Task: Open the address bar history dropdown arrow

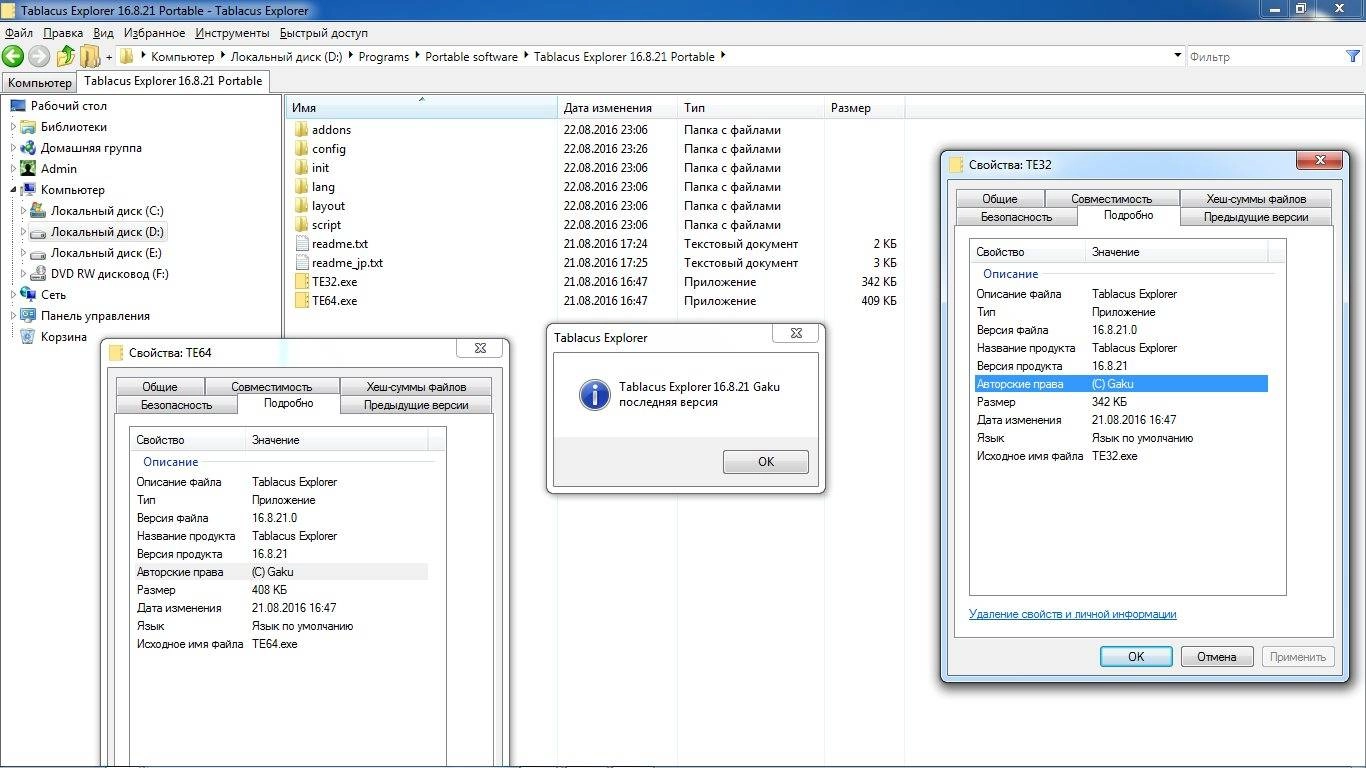Action: click(x=1177, y=56)
